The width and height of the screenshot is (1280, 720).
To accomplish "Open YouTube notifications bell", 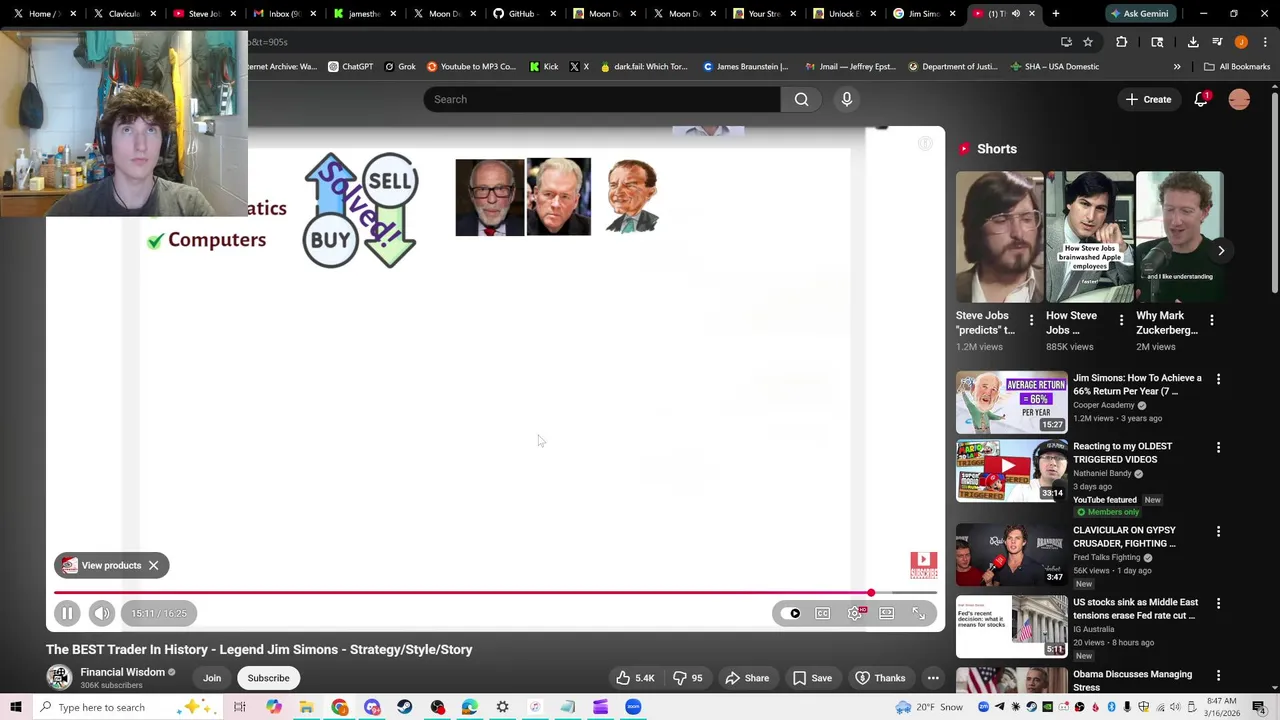I will point(1201,99).
